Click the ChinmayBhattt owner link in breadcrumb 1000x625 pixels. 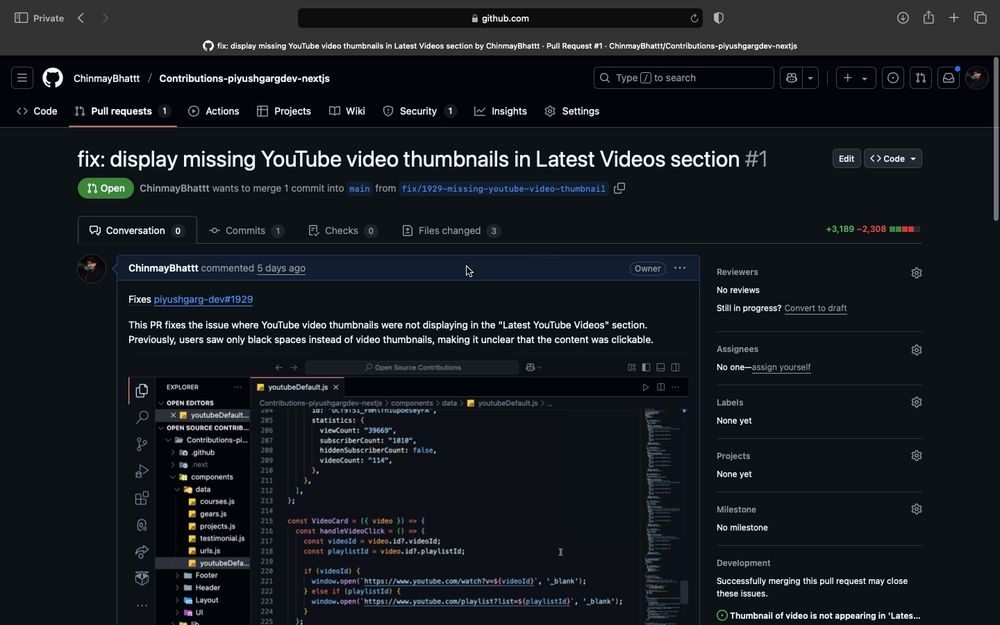tap(107, 78)
